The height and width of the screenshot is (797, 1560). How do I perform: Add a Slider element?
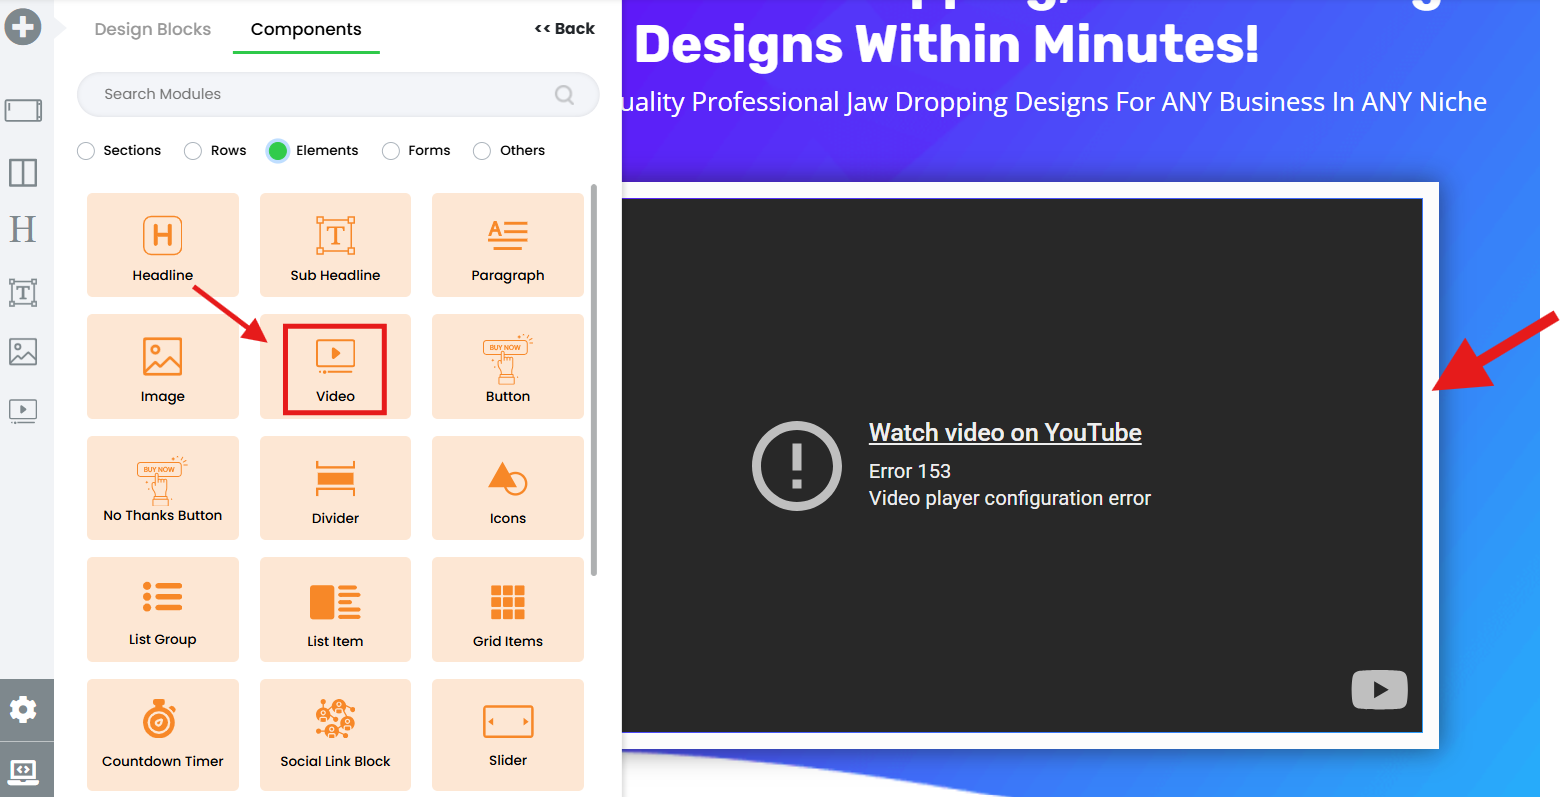click(508, 735)
